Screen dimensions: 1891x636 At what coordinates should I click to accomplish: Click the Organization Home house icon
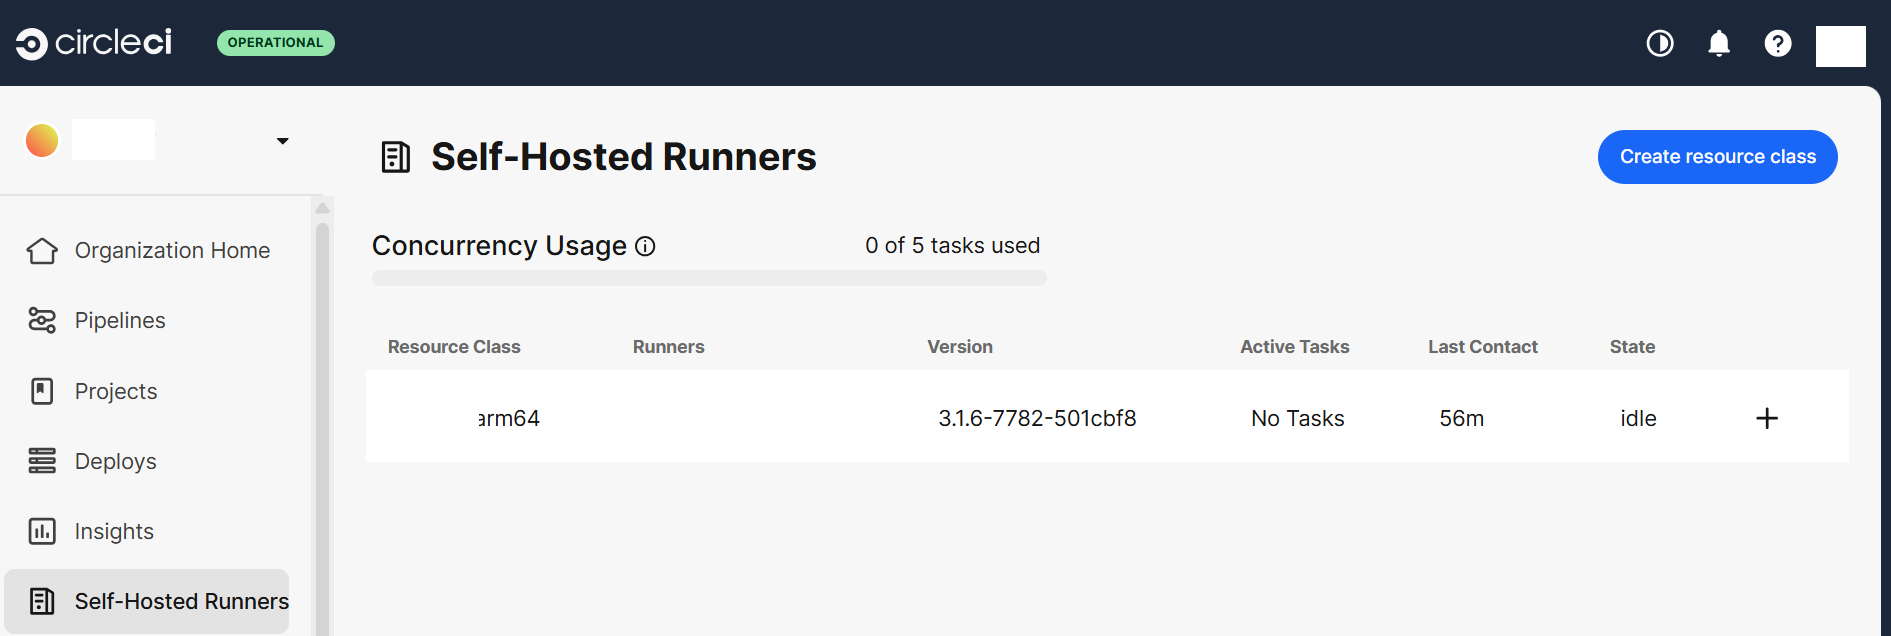42,250
